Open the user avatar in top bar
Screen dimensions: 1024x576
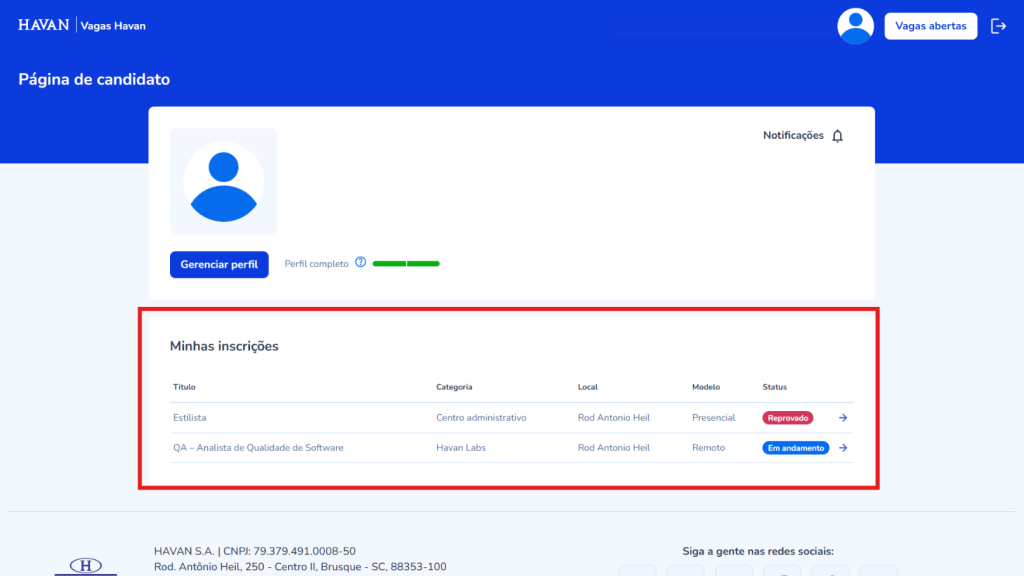pos(855,26)
